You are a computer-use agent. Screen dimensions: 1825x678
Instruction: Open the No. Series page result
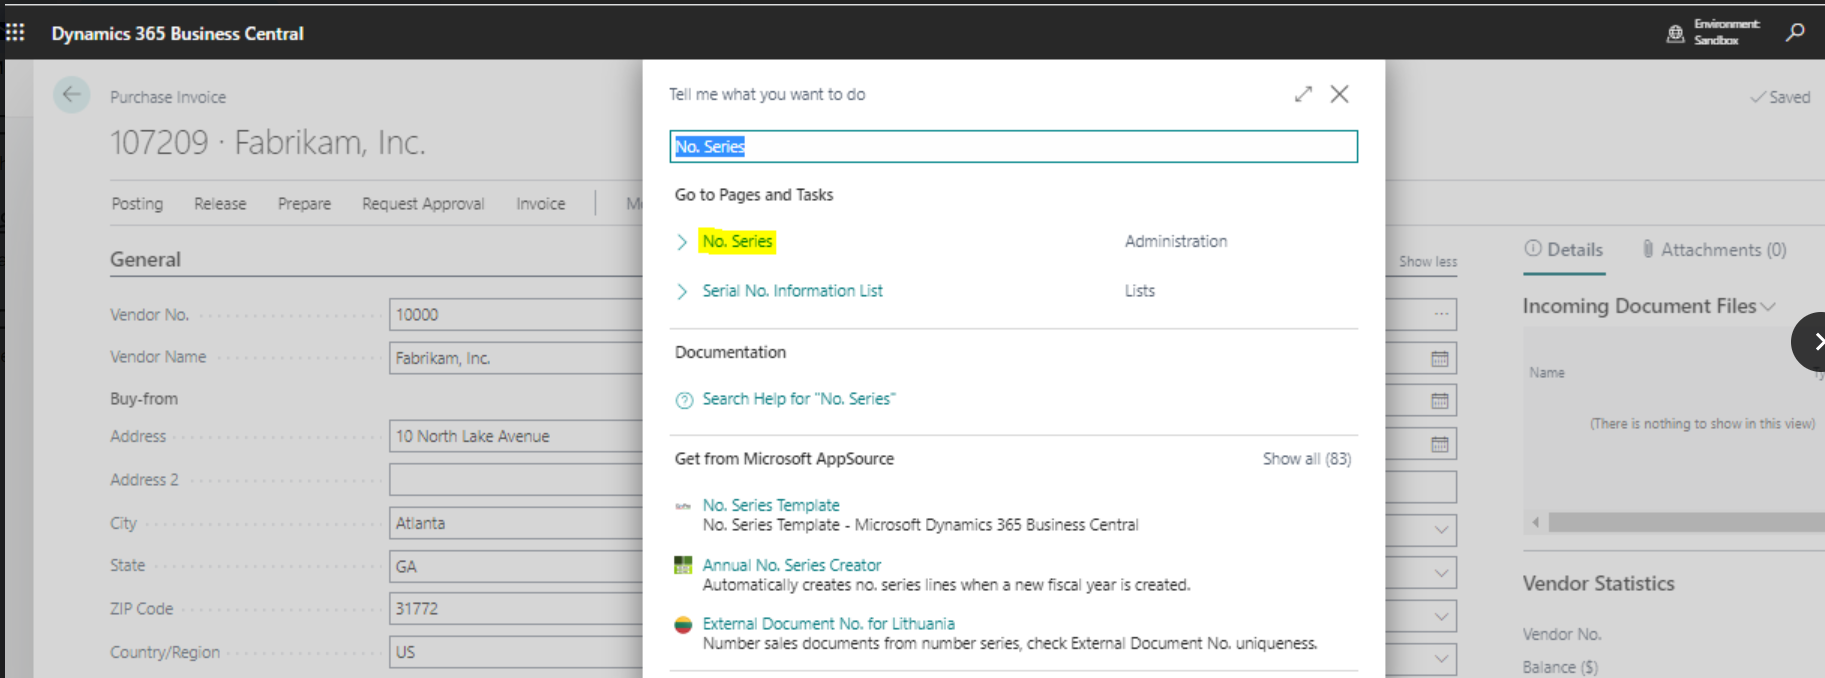737,241
